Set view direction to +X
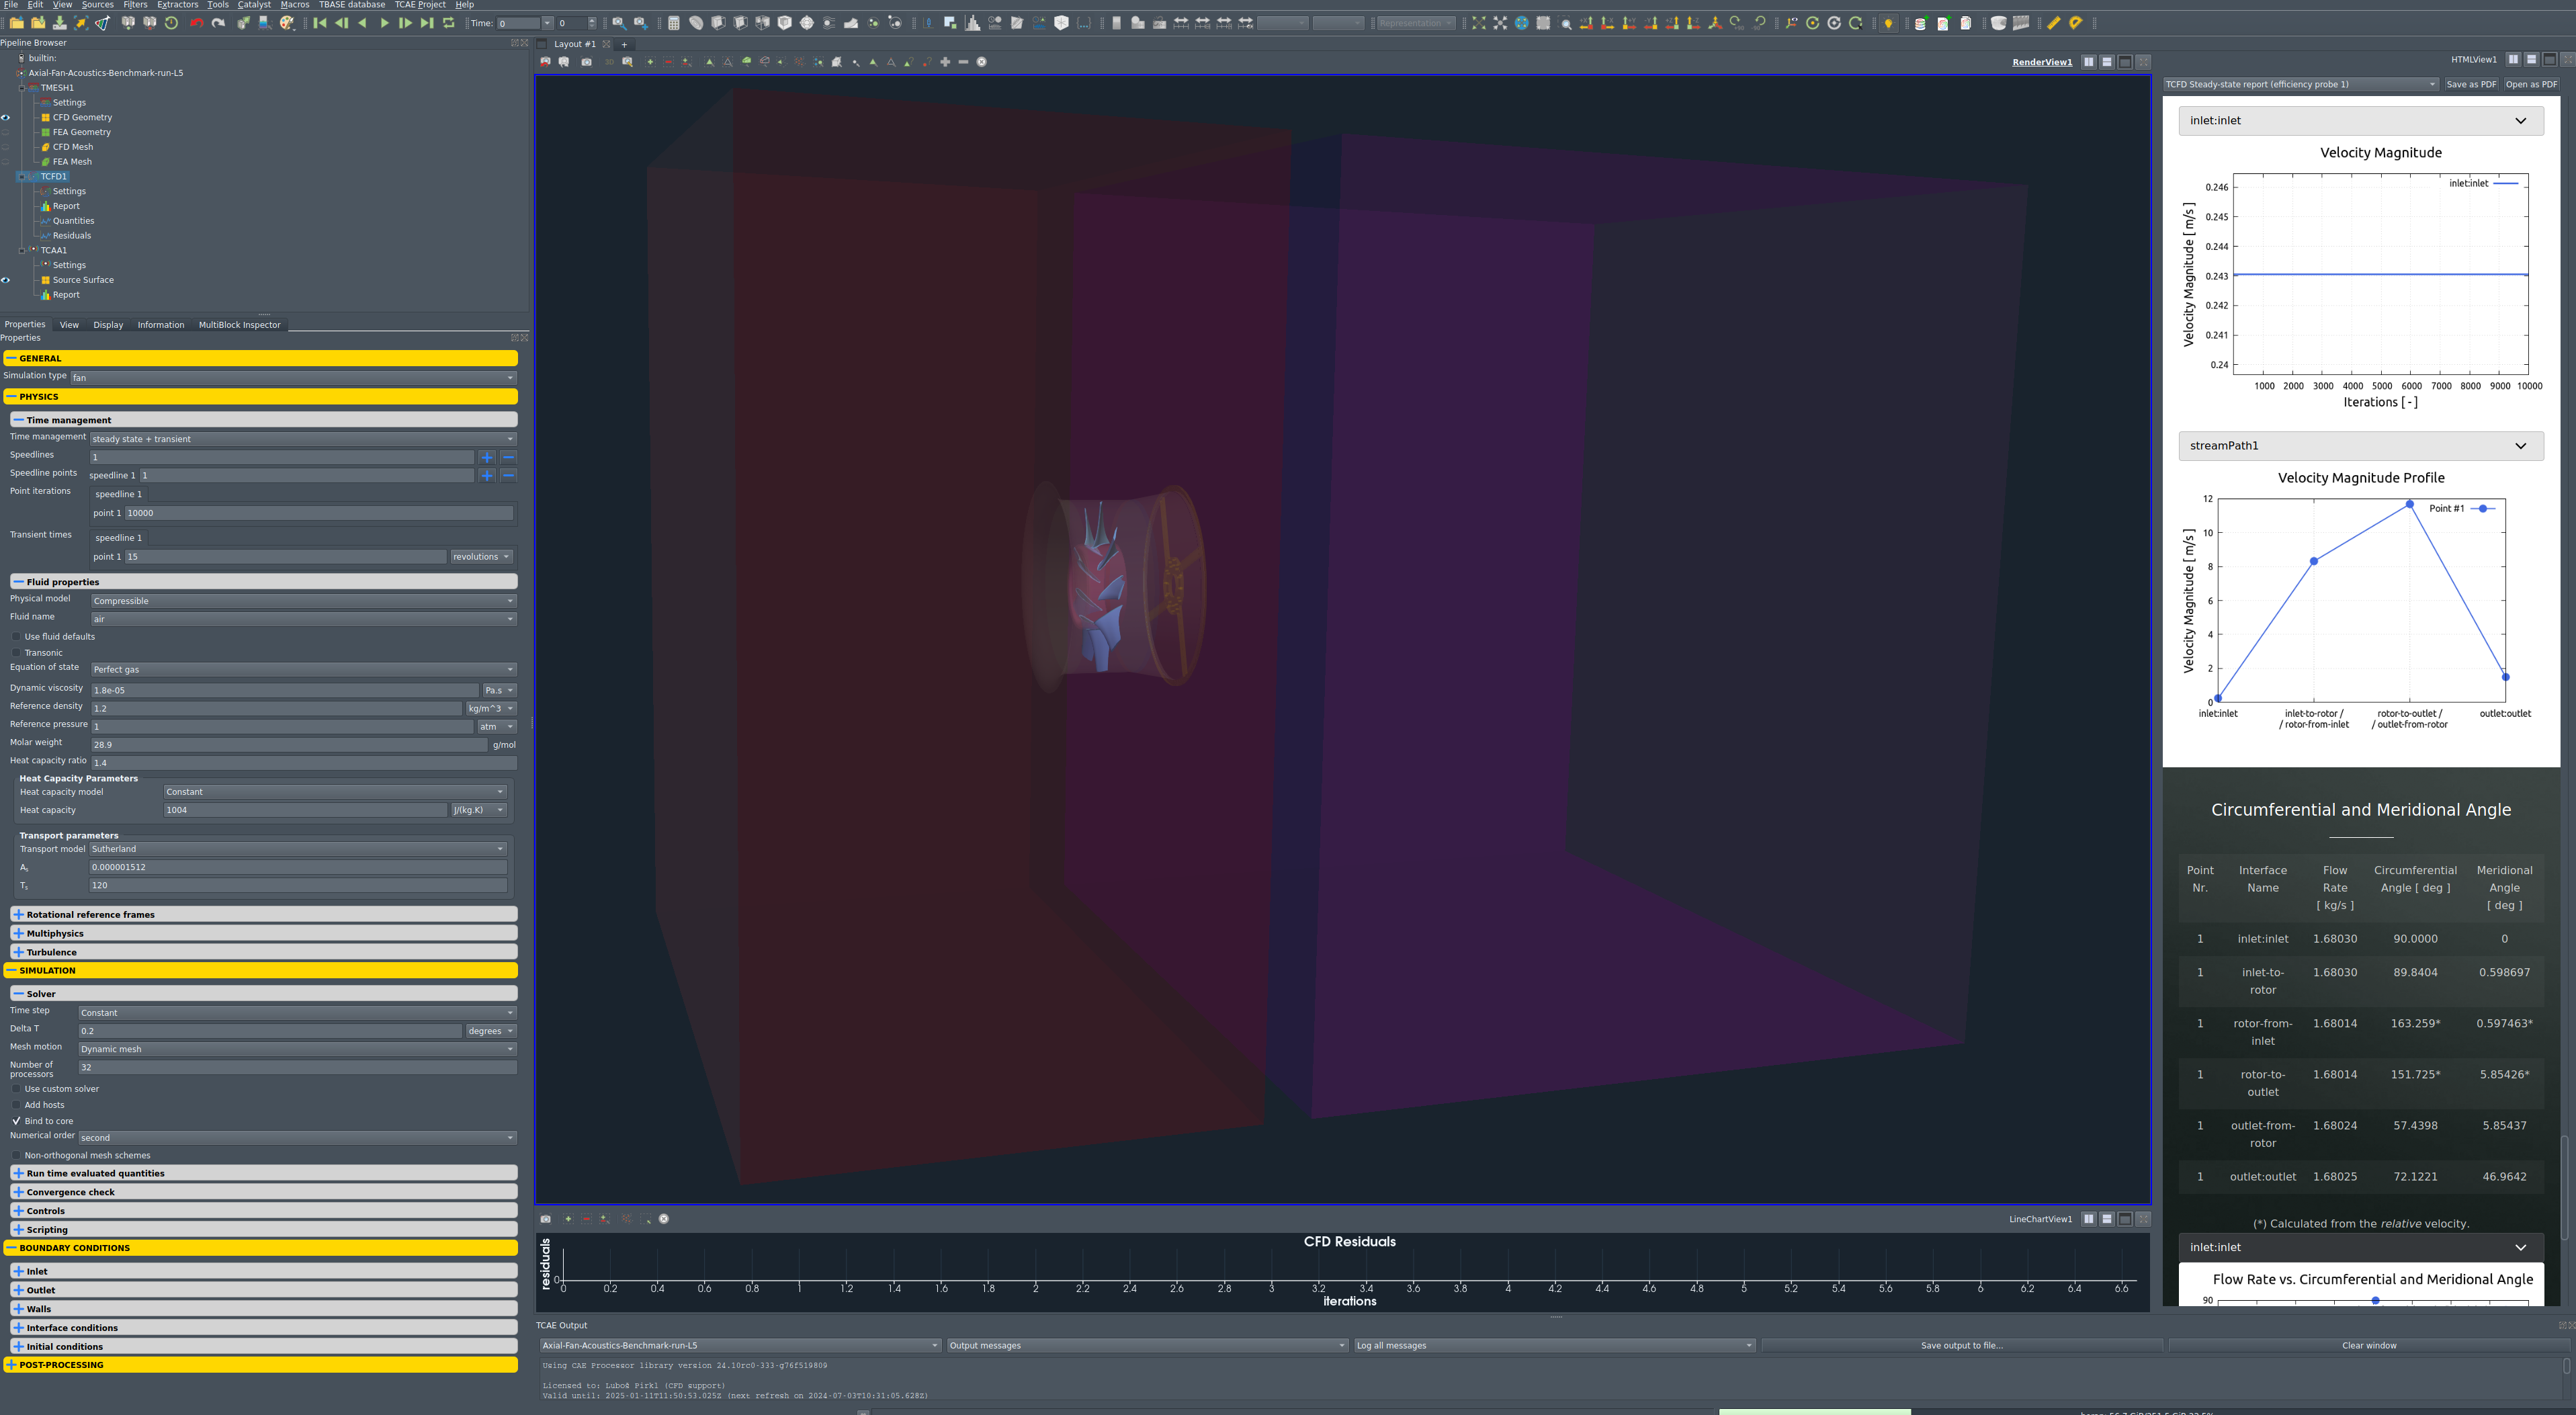 pyautogui.click(x=1586, y=23)
